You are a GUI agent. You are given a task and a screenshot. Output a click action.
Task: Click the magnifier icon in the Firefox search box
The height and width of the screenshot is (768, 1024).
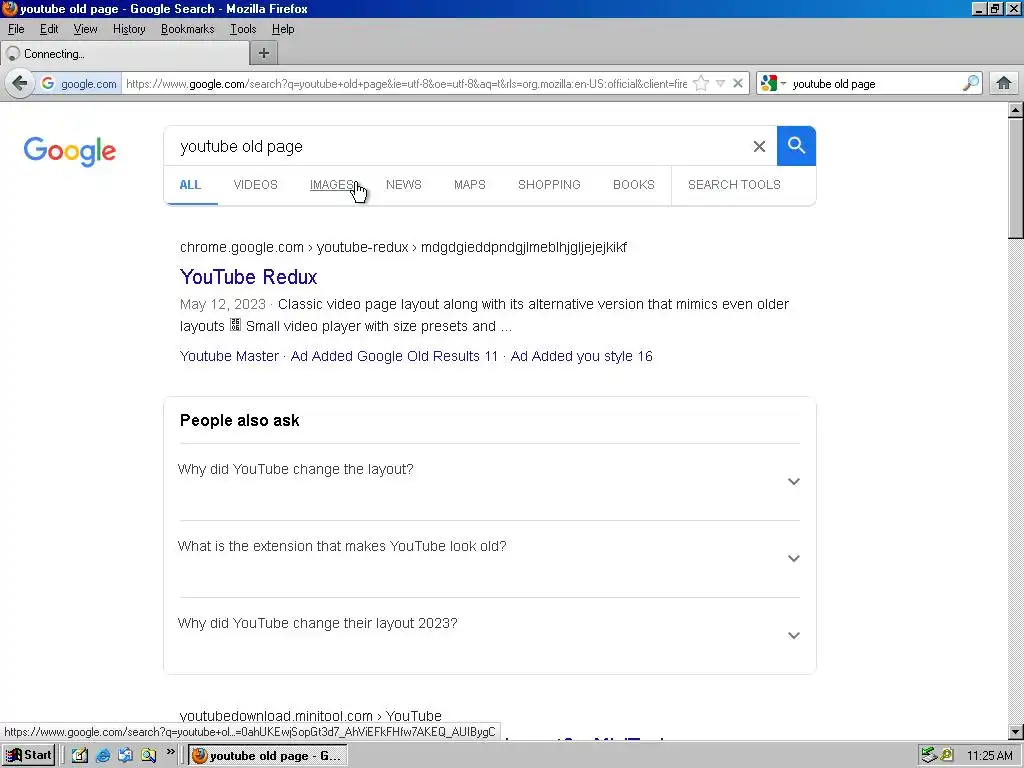pos(971,84)
